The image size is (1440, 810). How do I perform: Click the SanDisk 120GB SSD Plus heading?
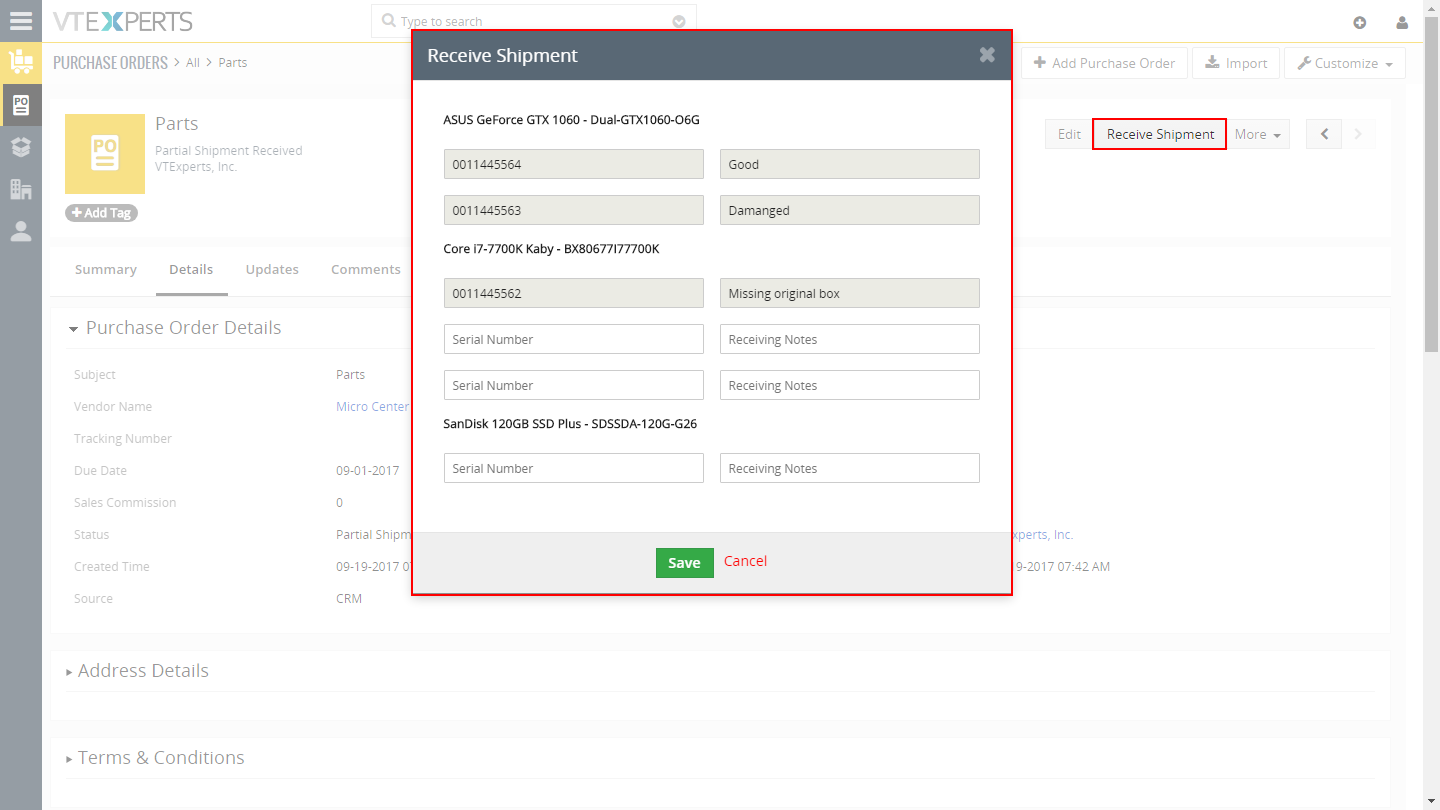570,424
